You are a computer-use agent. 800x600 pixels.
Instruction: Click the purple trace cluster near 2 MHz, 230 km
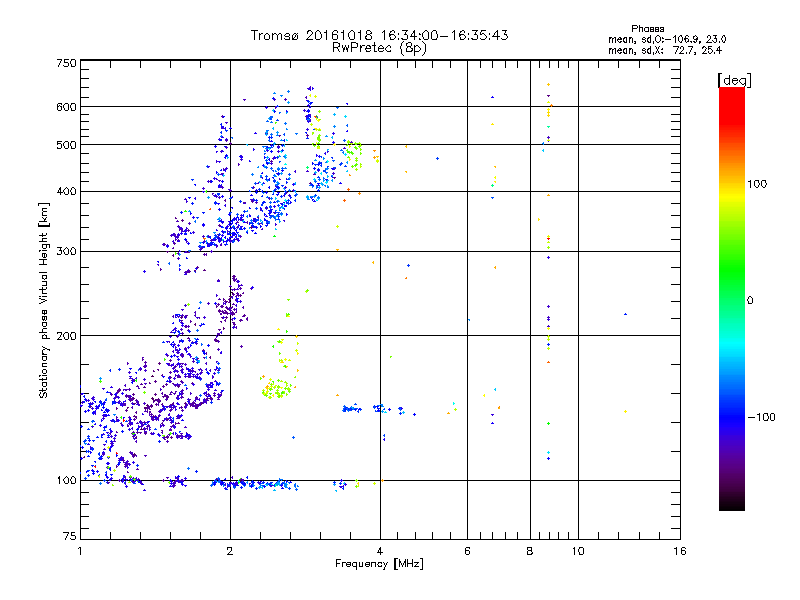(231, 304)
